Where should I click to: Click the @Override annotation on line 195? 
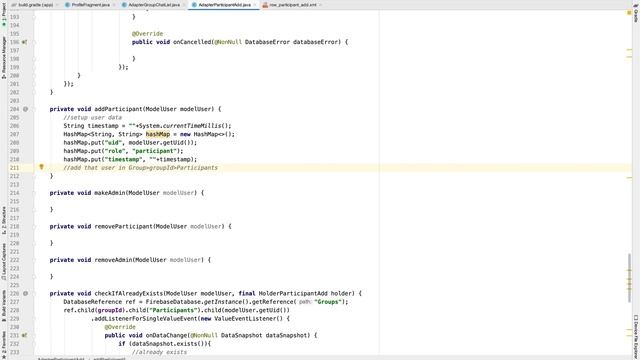[147, 34]
